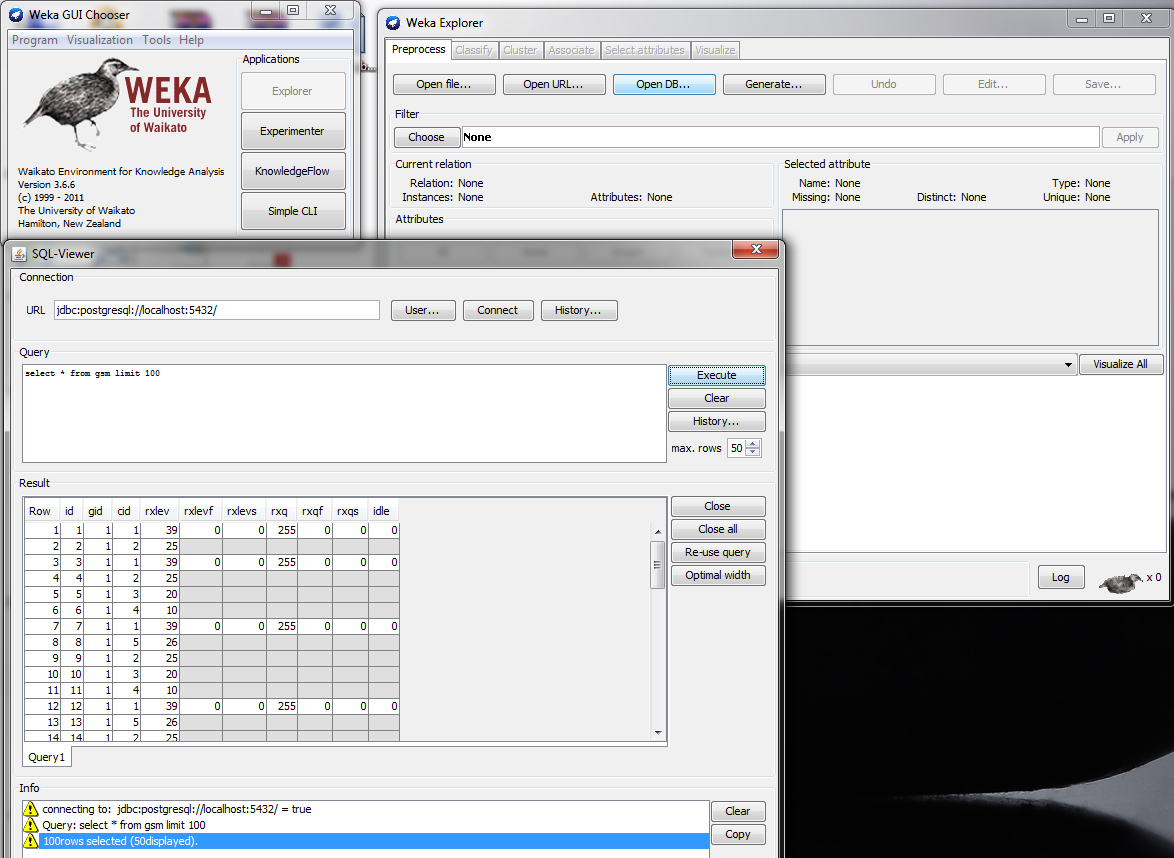This screenshot has height=858, width=1174.
Task: Click the rxq column header
Action: [280, 511]
